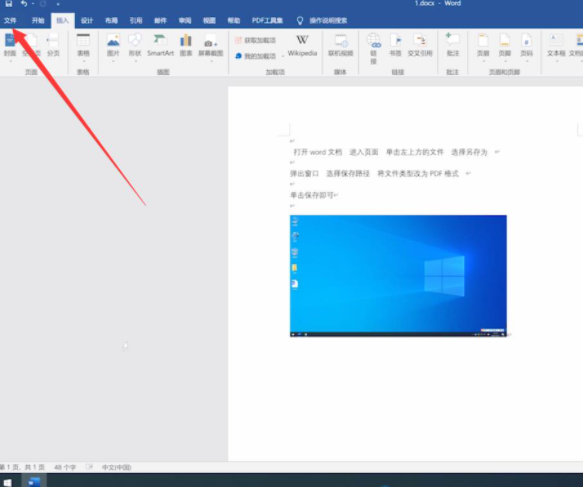Image resolution: width=583 pixels, height=488 pixels.
Task: Switch to the 开始 (Home) ribbon tab
Action: point(38,20)
